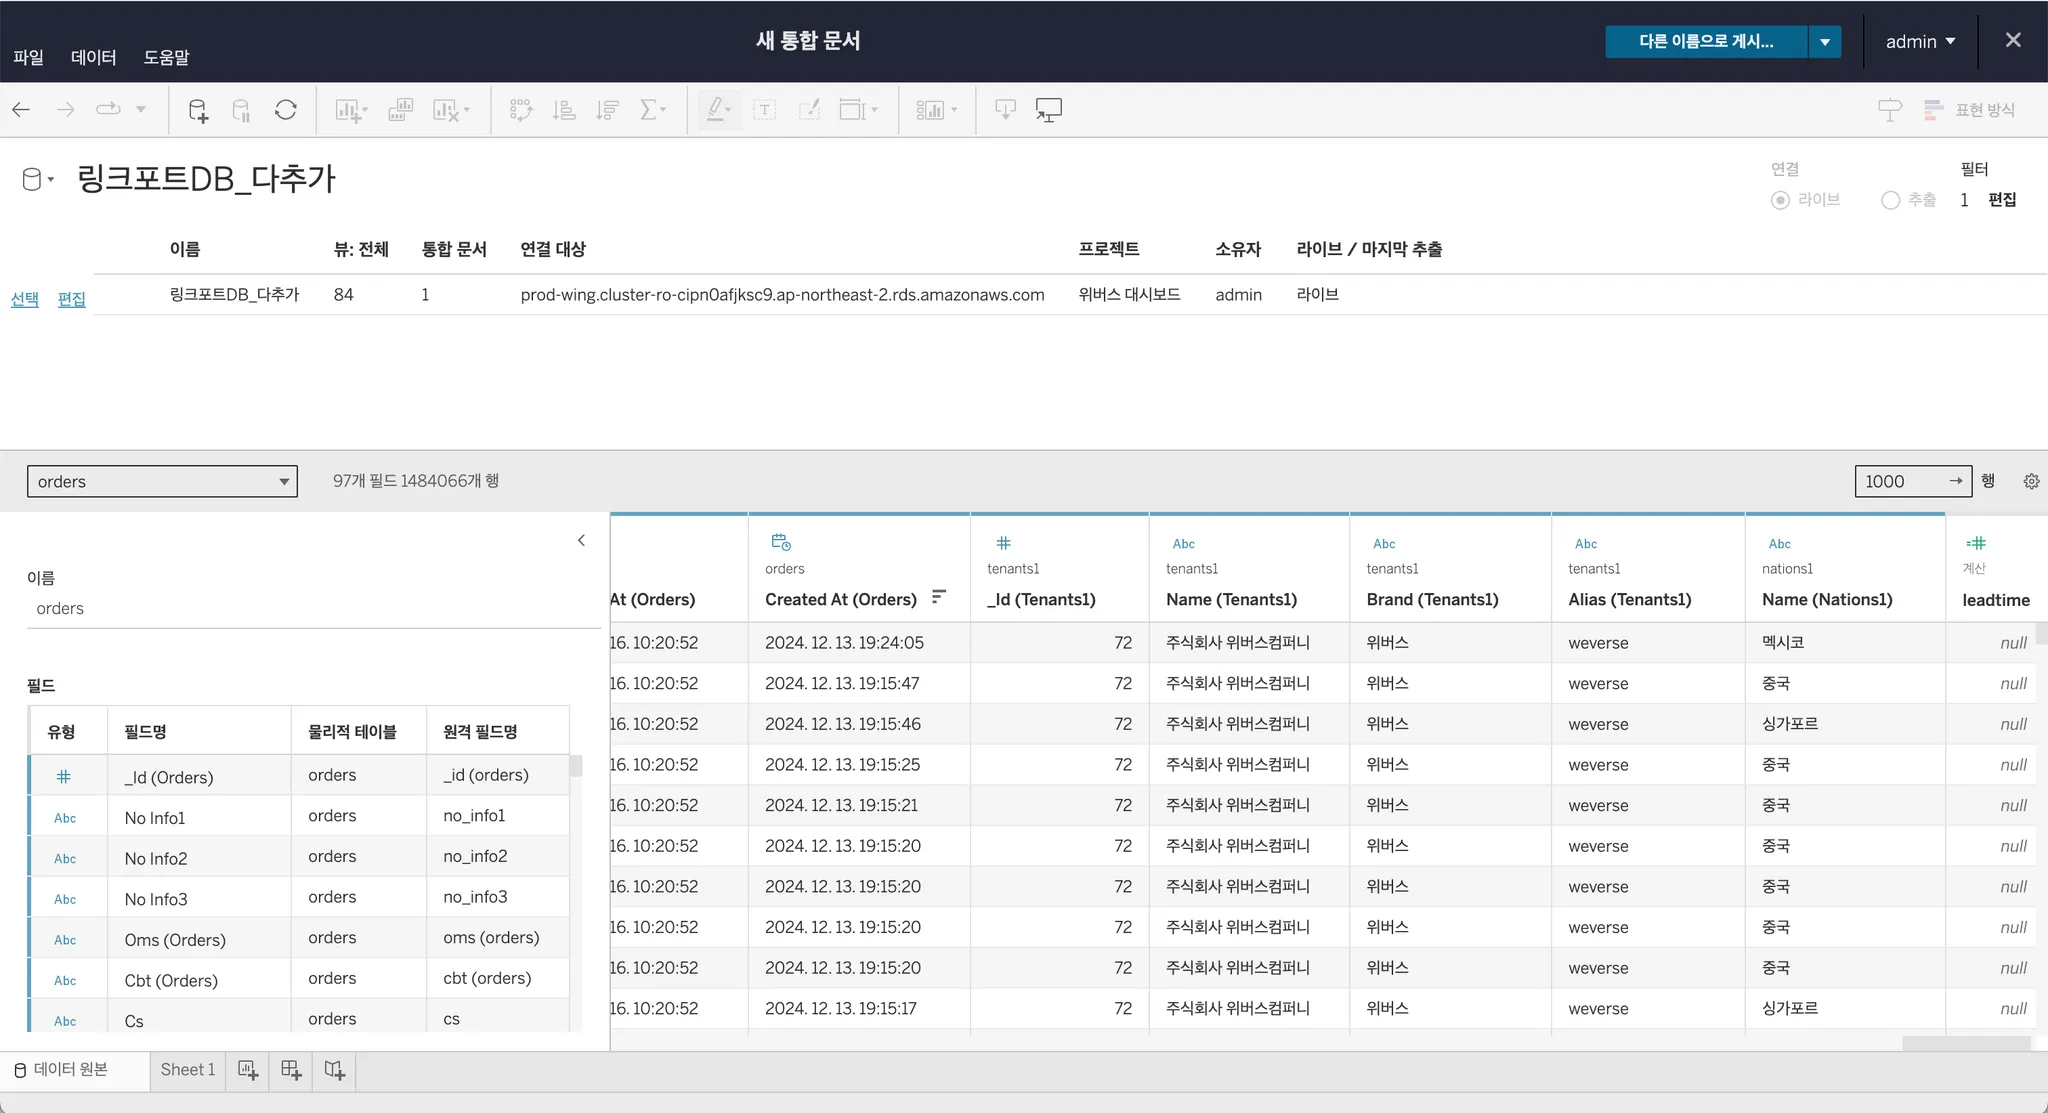Select the 라이브 connection radio button
Image resolution: width=2048 pixels, height=1113 pixels.
[1780, 200]
